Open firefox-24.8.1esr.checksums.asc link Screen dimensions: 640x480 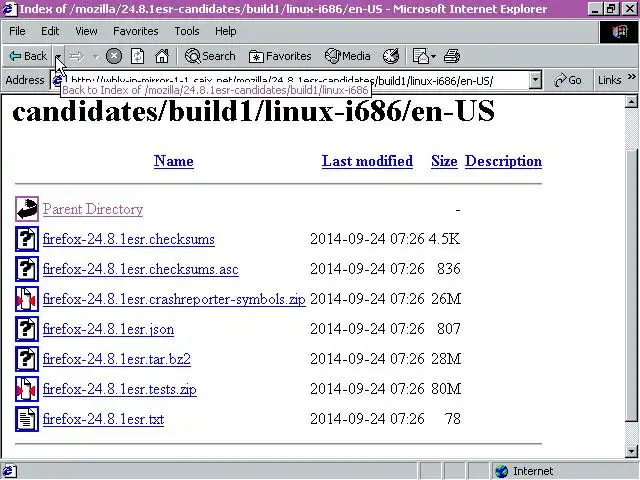(x=140, y=269)
